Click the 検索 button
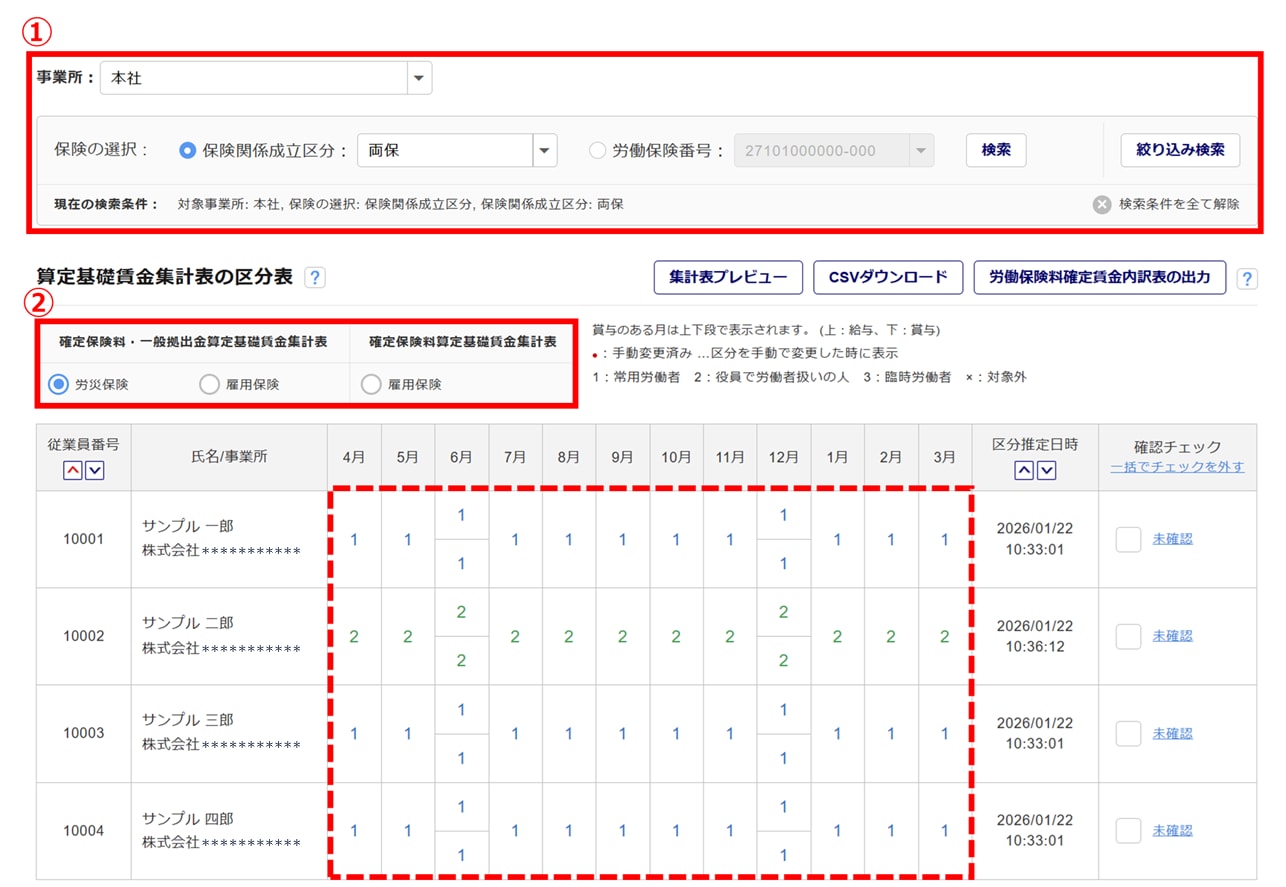 pos(995,150)
